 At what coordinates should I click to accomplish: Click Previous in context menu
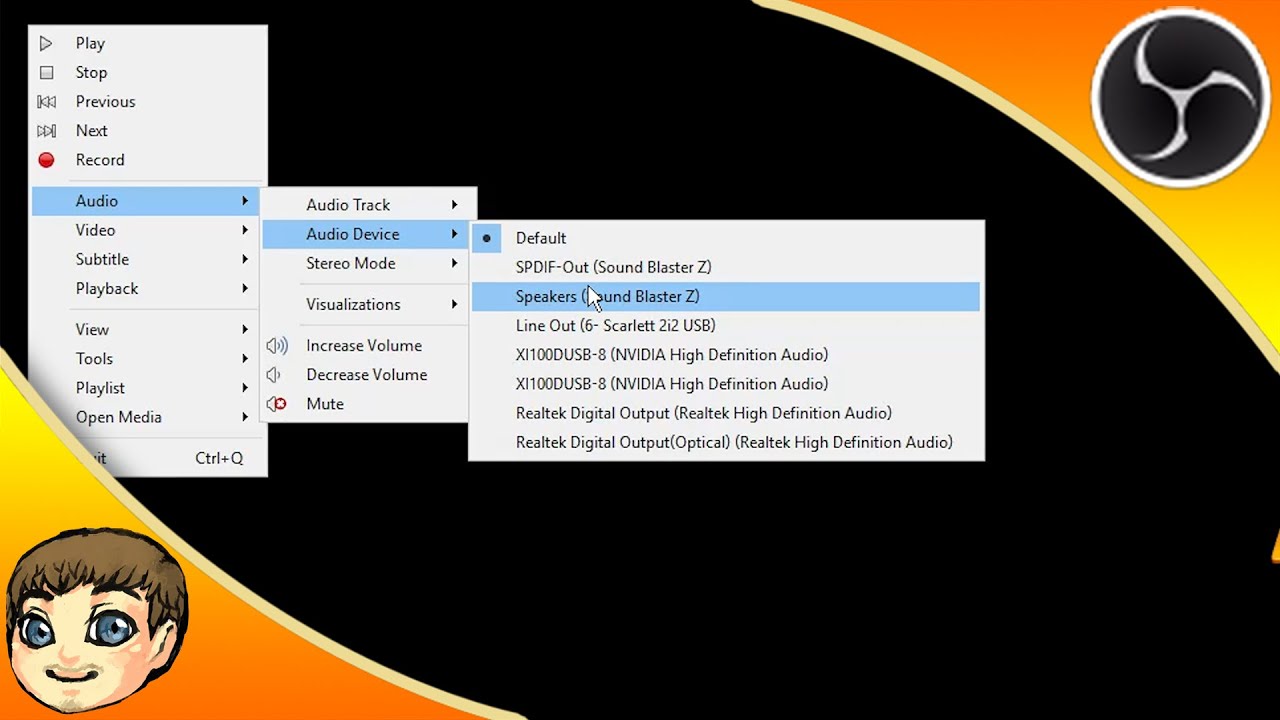pyautogui.click(x=147, y=101)
